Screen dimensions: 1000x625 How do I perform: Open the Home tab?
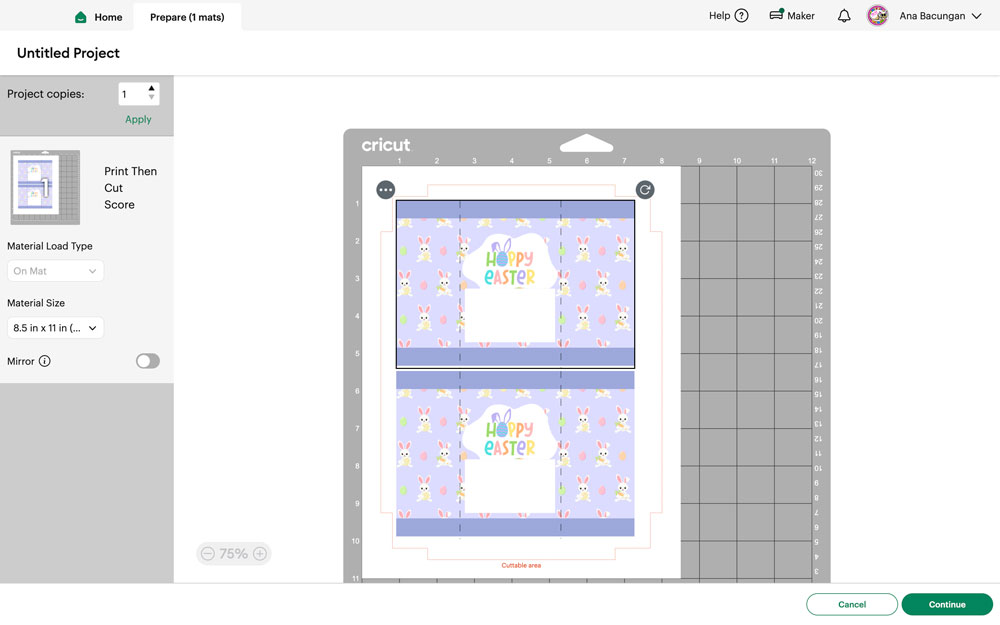tap(99, 17)
